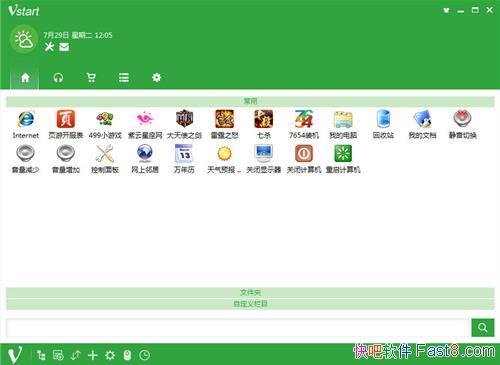Click the plus add icon in bottom toolbar
The image size is (500, 365).
coord(93,355)
